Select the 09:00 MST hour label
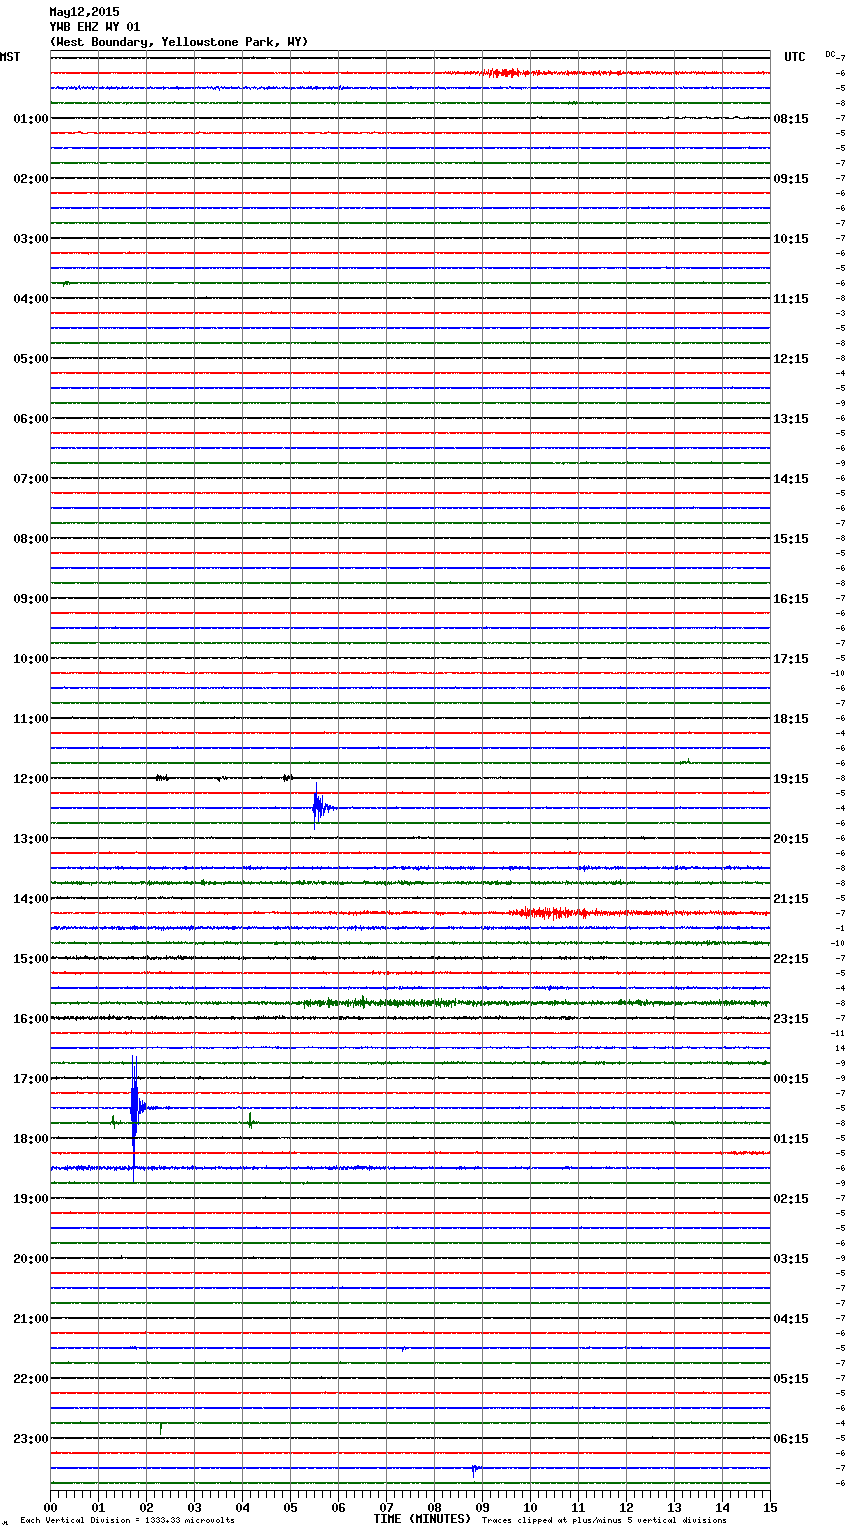Image resolution: width=850 pixels, height=1534 pixels. pos(30,599)
